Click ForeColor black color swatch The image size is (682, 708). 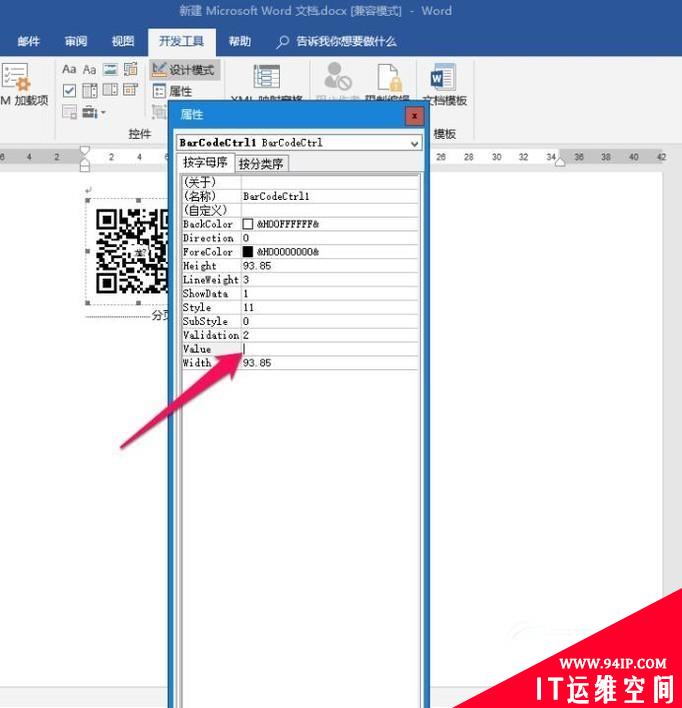[248, 252]
